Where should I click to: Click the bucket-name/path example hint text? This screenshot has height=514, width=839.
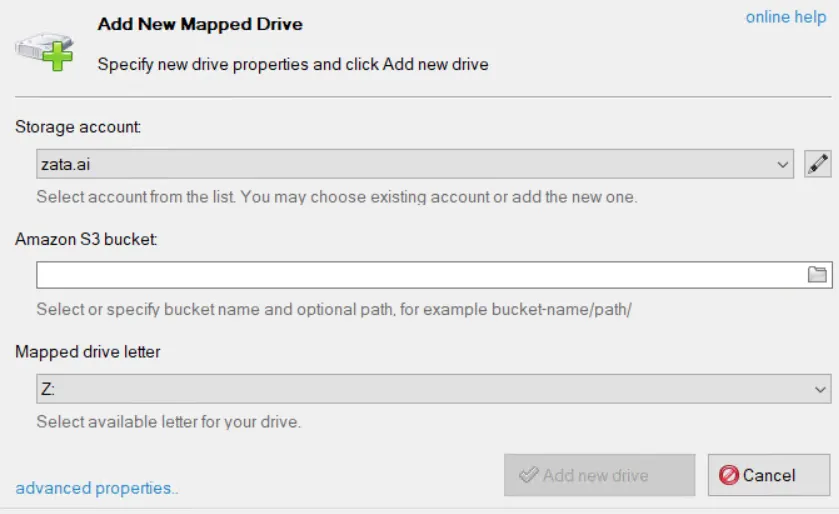[x=334, y=309]
